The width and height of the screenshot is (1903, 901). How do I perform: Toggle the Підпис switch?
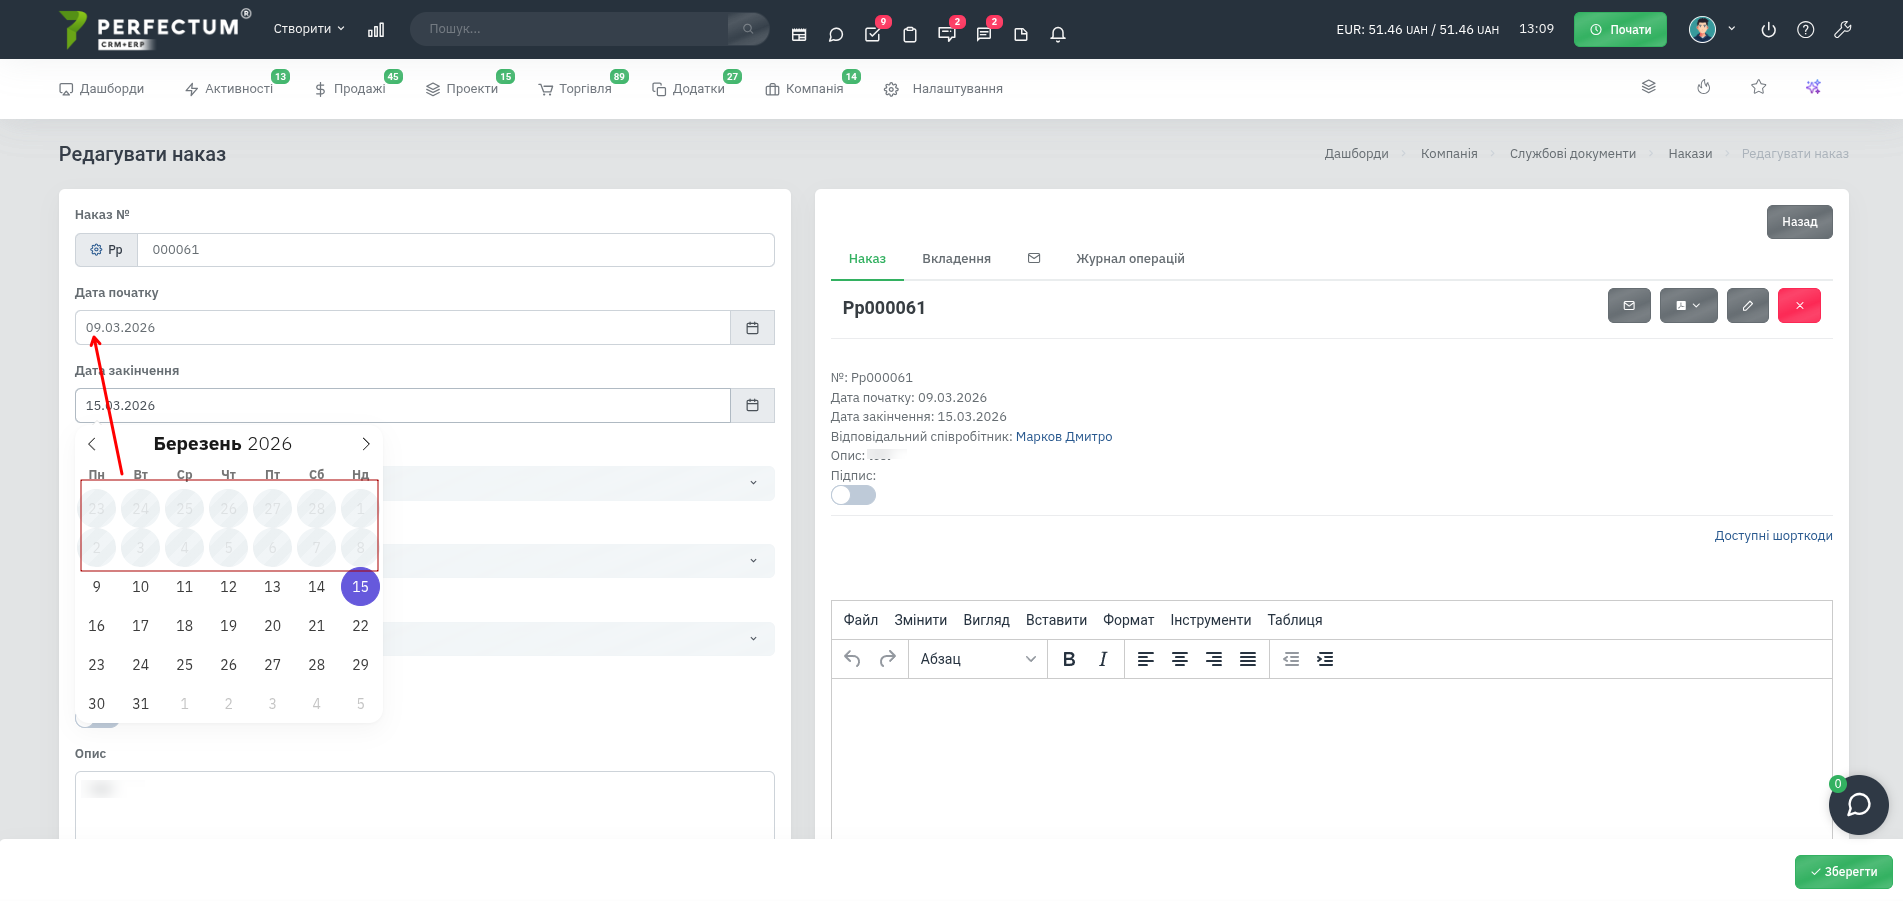click(853, 495)
